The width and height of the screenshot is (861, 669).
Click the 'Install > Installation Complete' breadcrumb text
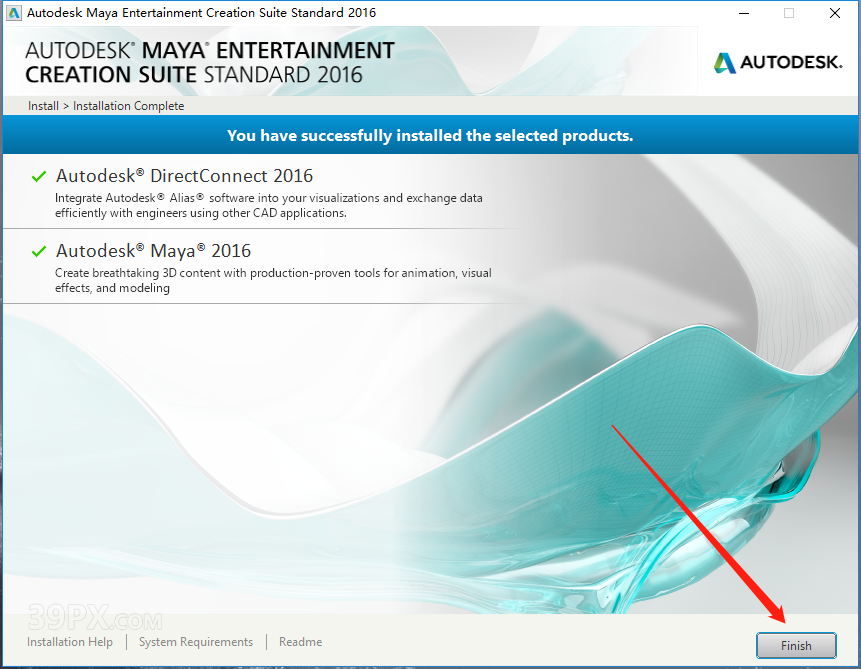click(x=106, y=106)
